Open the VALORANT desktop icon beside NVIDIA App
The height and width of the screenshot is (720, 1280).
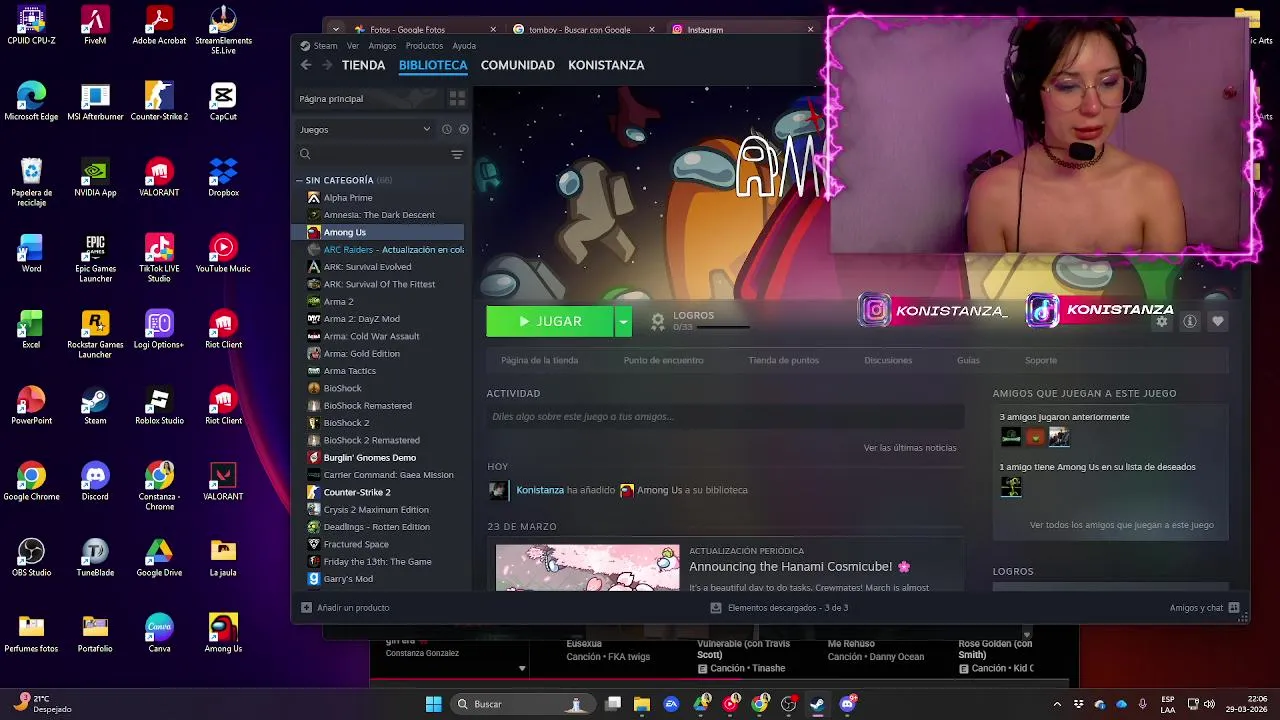click(x=159, y=178)
